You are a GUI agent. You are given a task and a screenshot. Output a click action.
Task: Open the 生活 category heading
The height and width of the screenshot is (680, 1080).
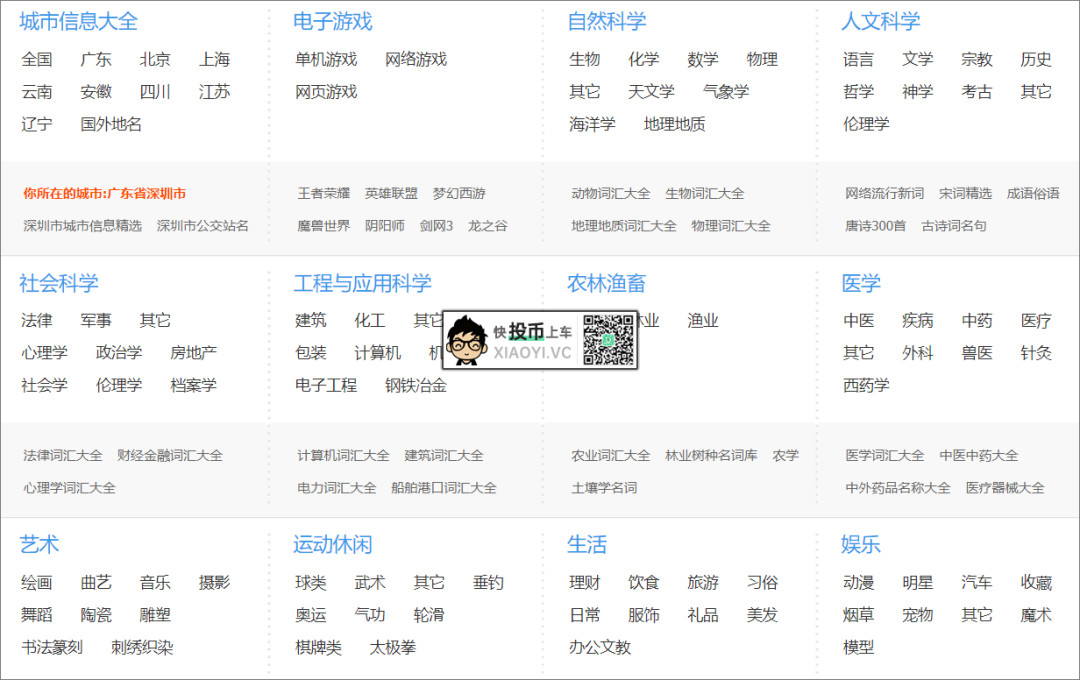coord(587,544)
